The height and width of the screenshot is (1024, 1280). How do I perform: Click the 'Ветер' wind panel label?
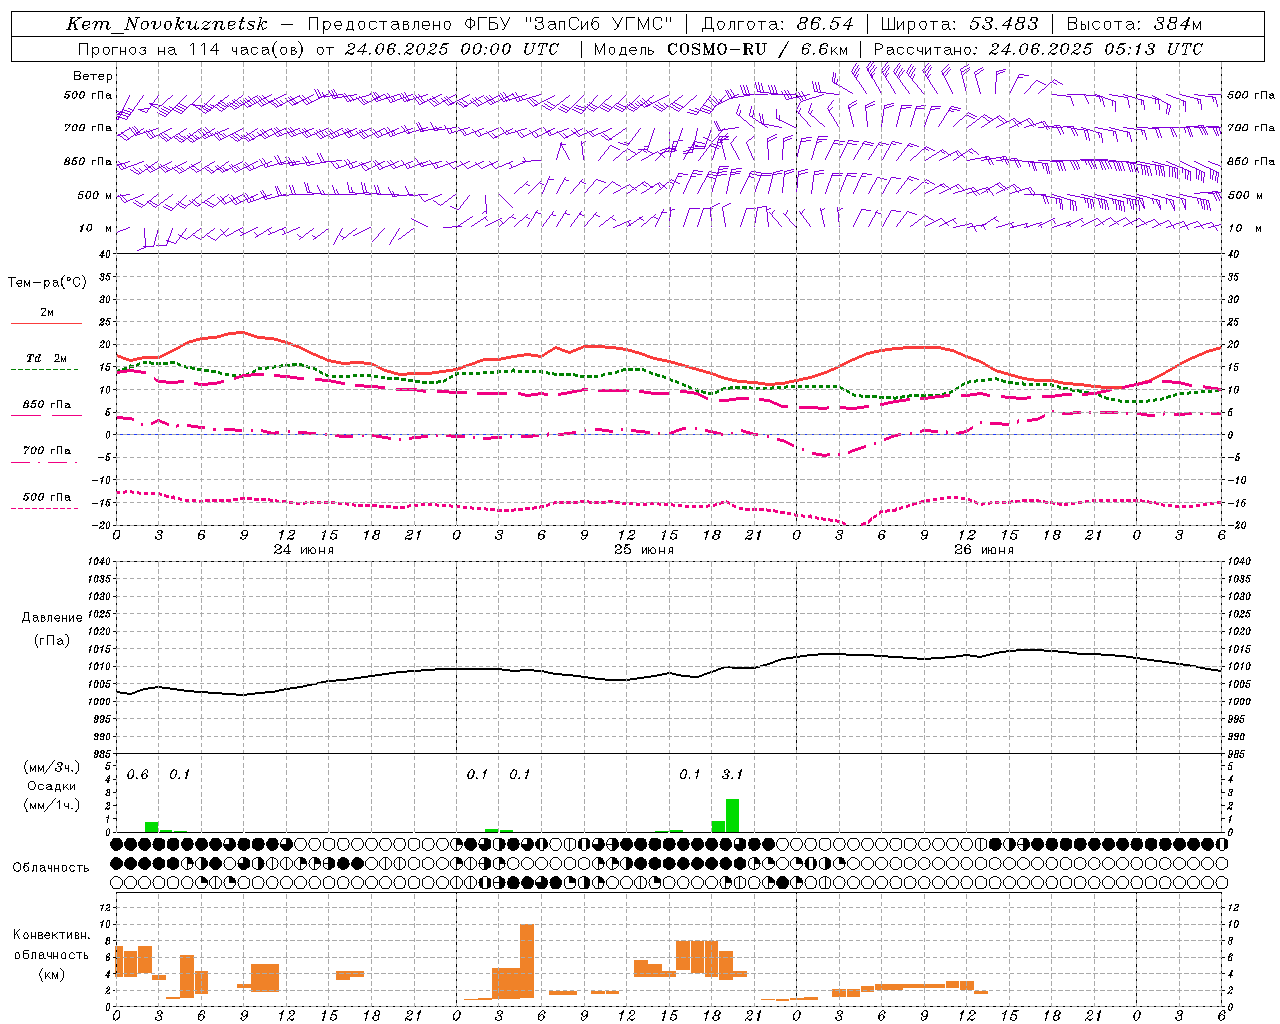click(93, 76)
